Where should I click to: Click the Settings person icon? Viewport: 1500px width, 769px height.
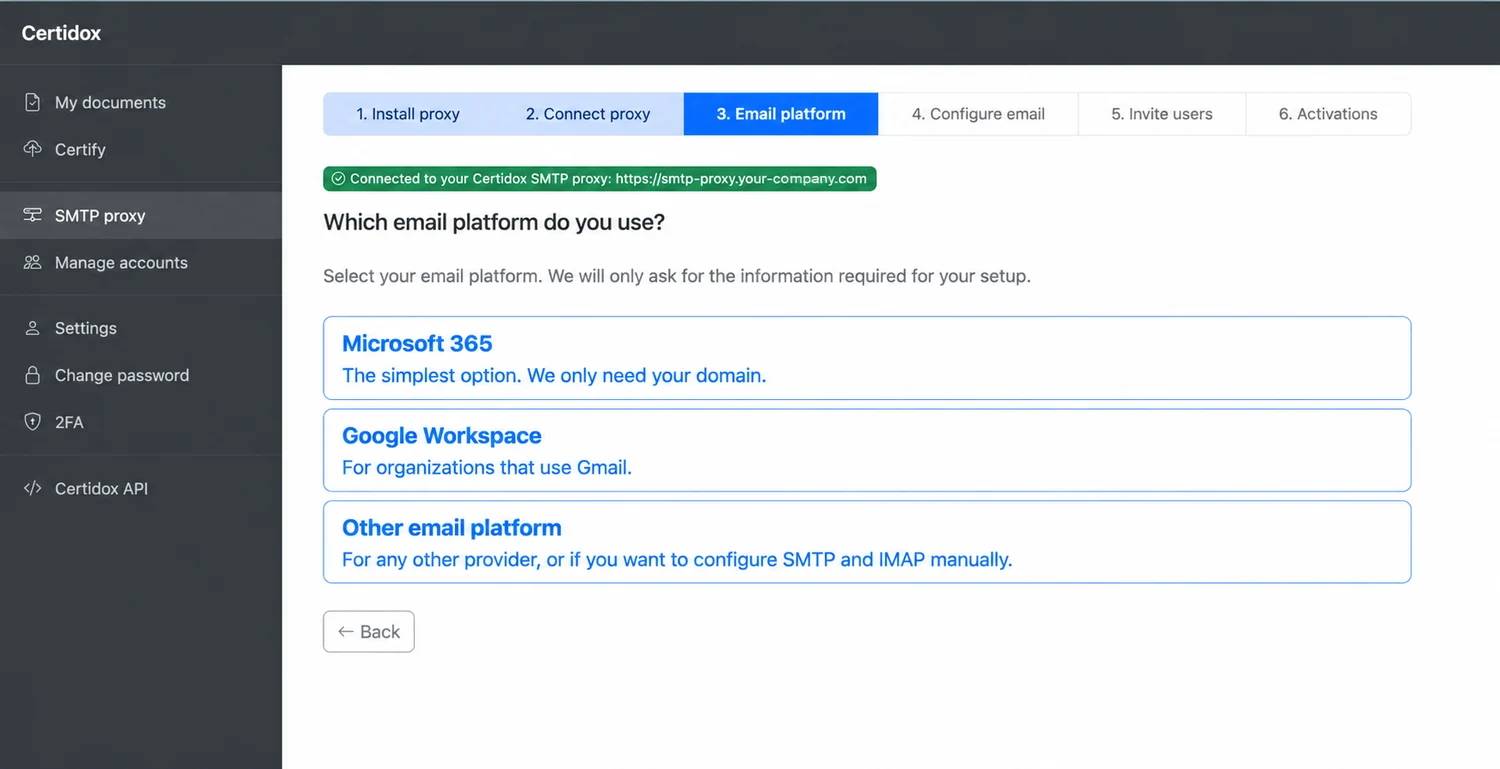pyautogui.click(x=33, y=328)
